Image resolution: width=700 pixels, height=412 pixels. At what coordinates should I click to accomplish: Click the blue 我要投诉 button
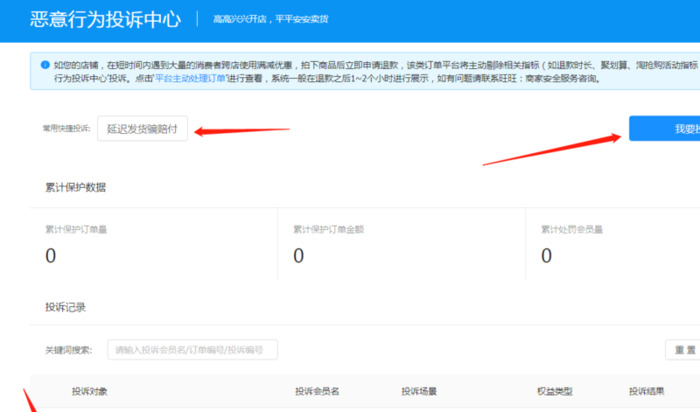pyautogui.click(x=665, y=129)
